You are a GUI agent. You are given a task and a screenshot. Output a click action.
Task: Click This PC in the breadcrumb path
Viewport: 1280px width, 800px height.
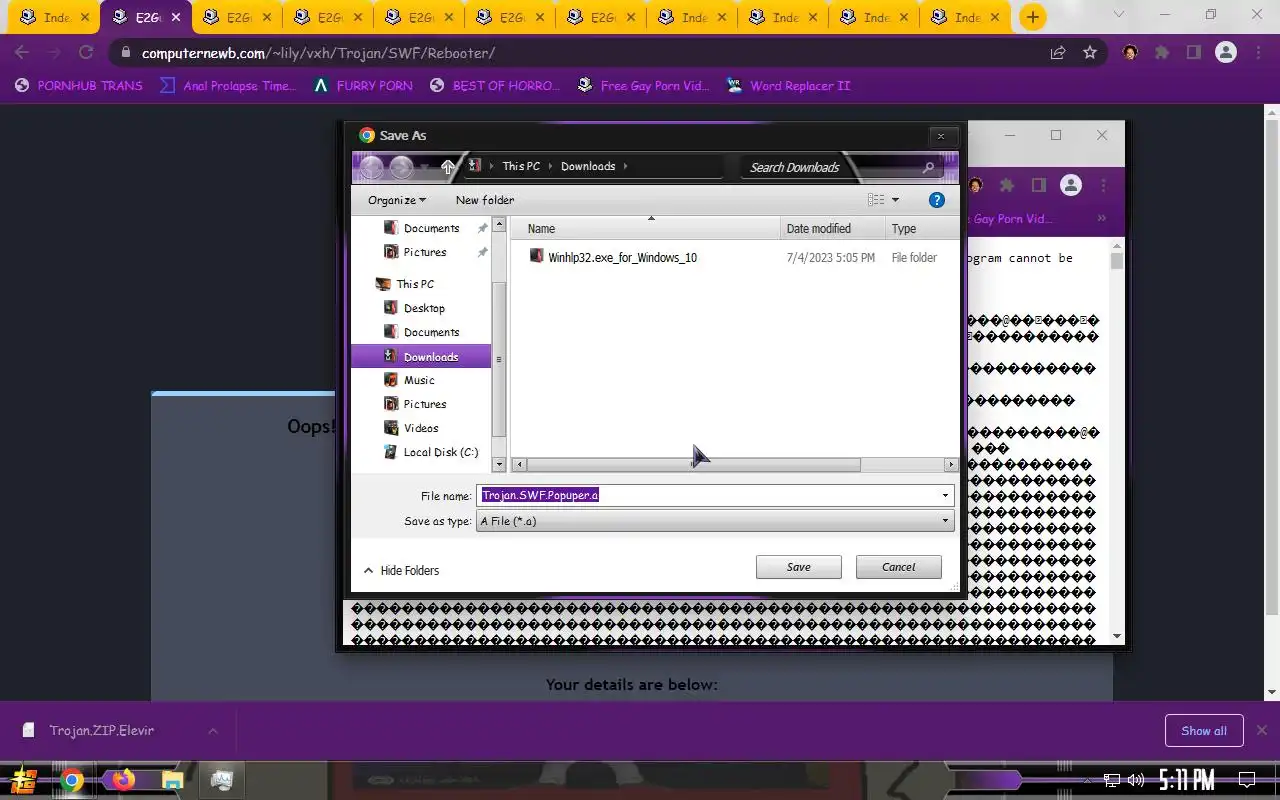pos(521,167)
